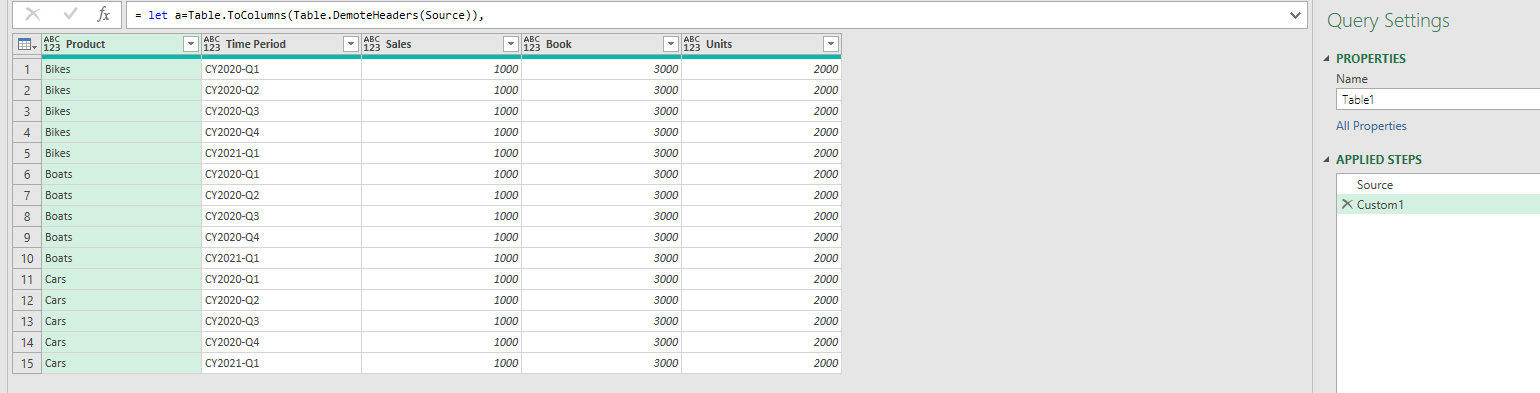Viewport: 1540px width, 393px height.
Task: Delete the Custom1 step using its X icon
Action: point(1346,204)
